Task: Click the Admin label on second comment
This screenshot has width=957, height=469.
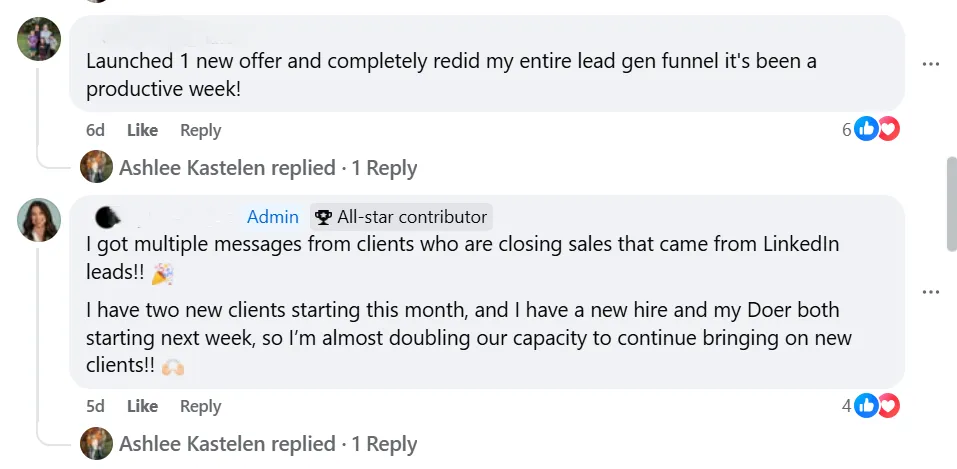Action: click(x=273, y=217)
